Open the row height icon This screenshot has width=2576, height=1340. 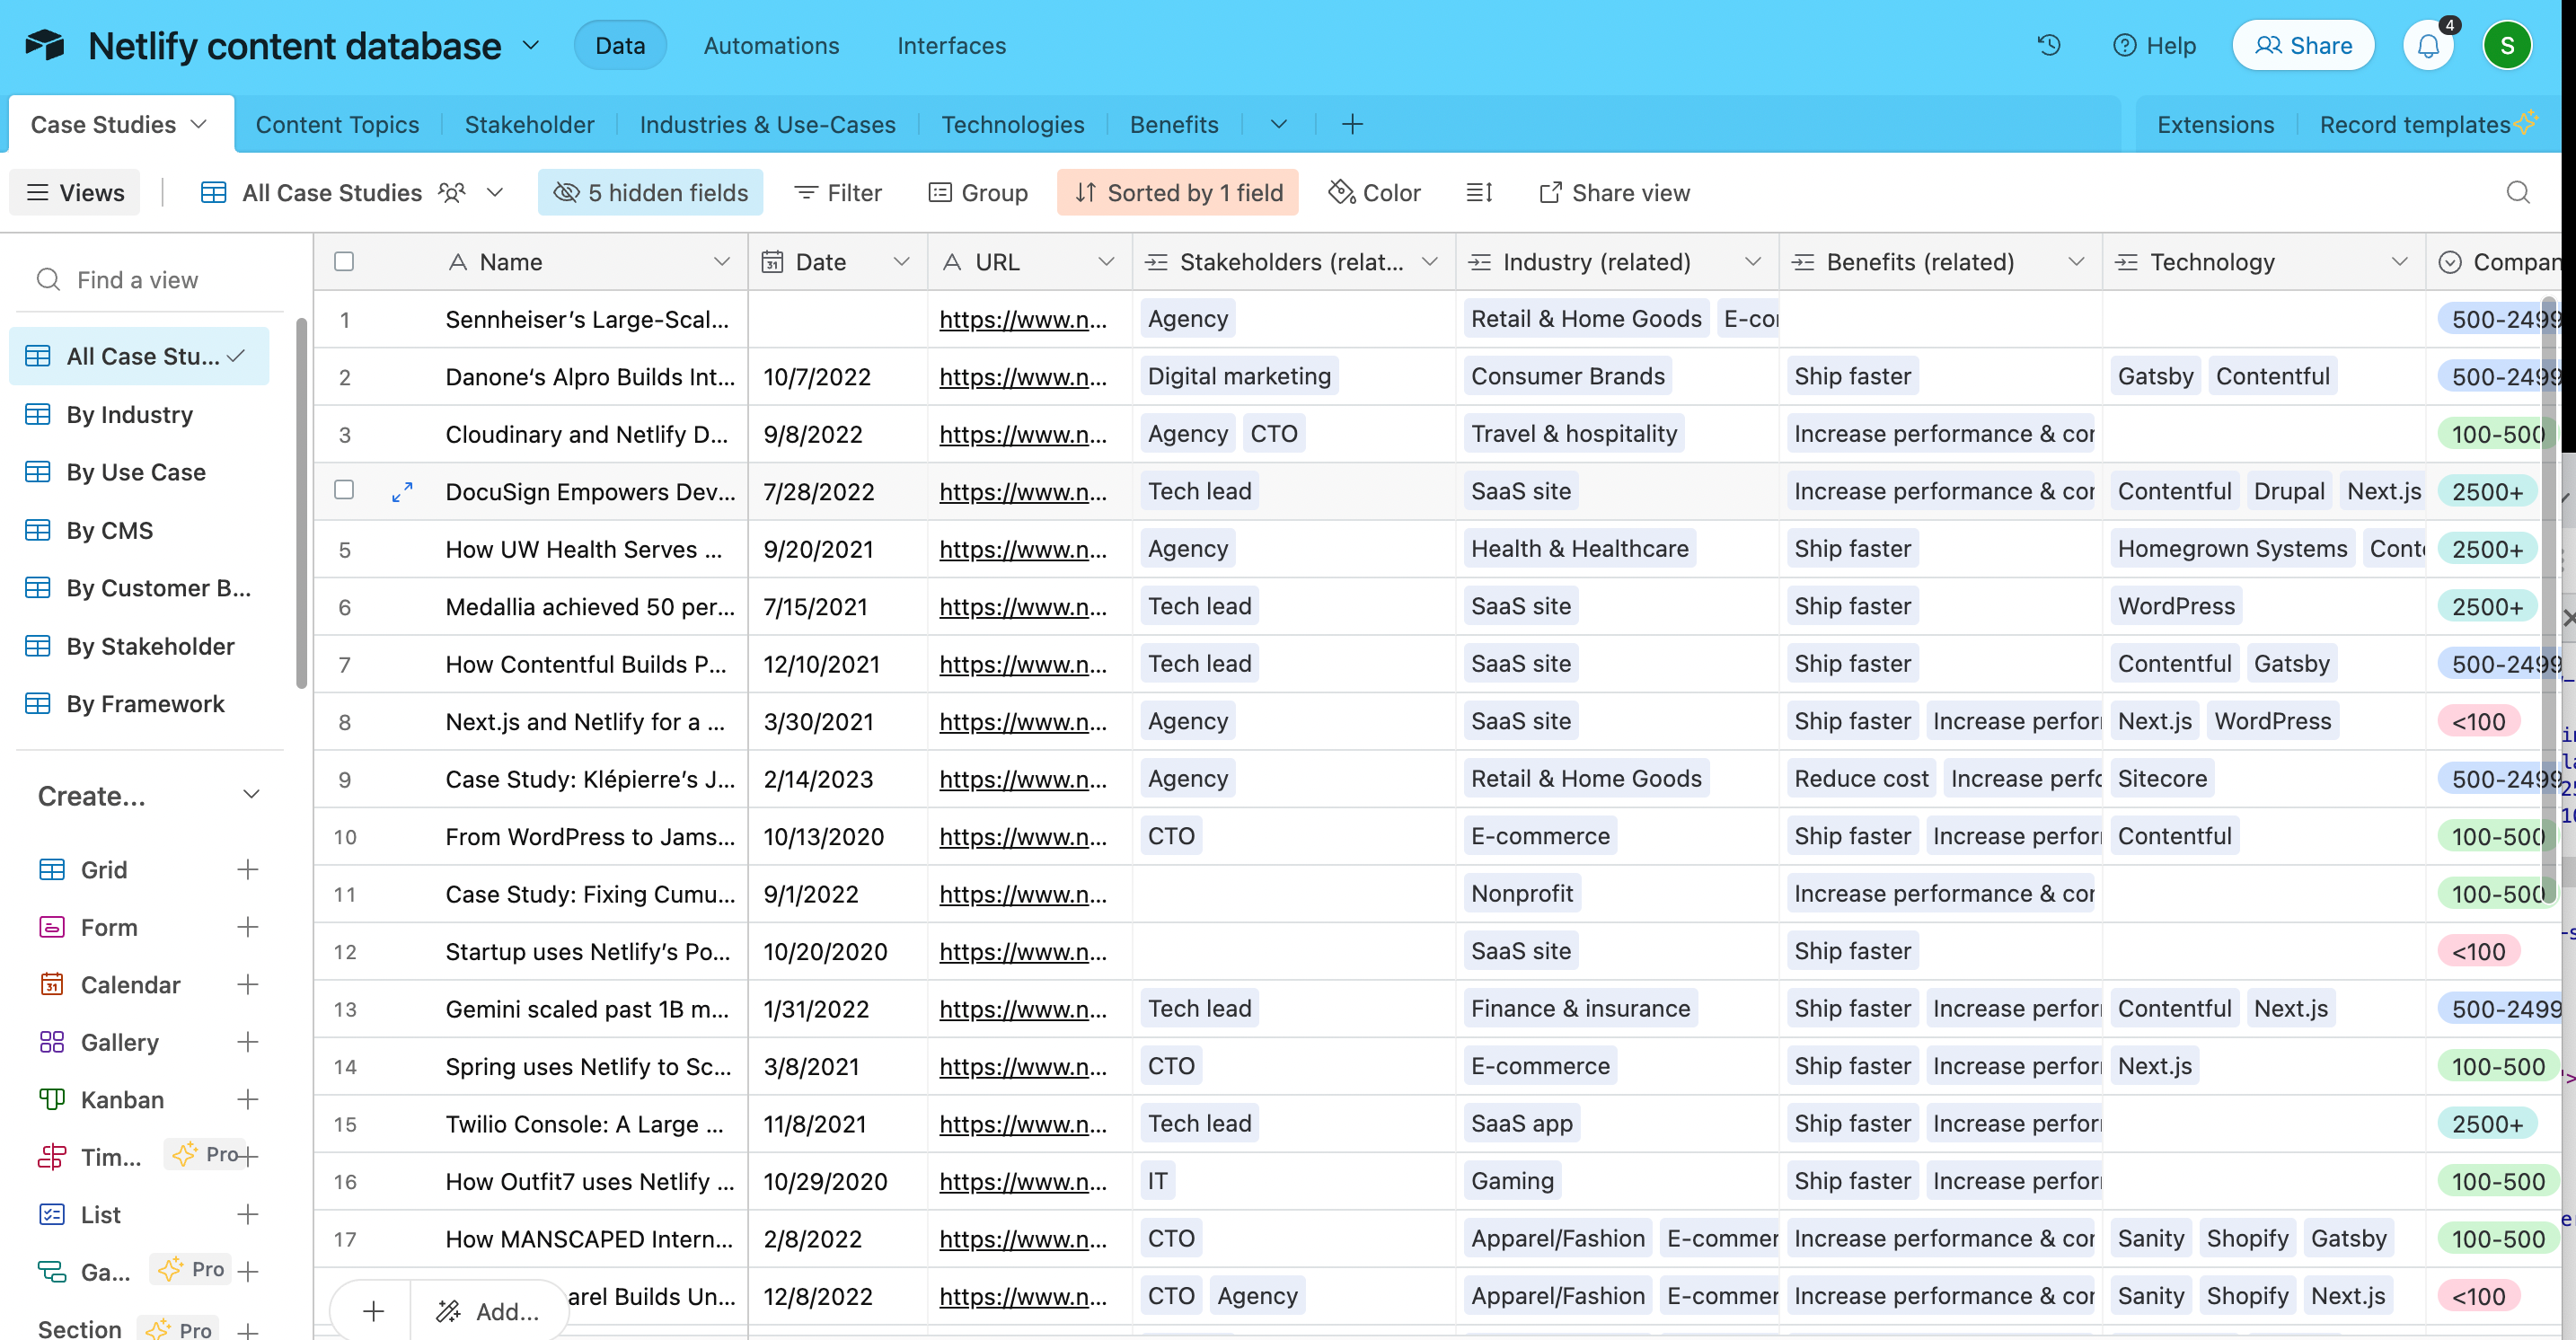(1479, 192)
